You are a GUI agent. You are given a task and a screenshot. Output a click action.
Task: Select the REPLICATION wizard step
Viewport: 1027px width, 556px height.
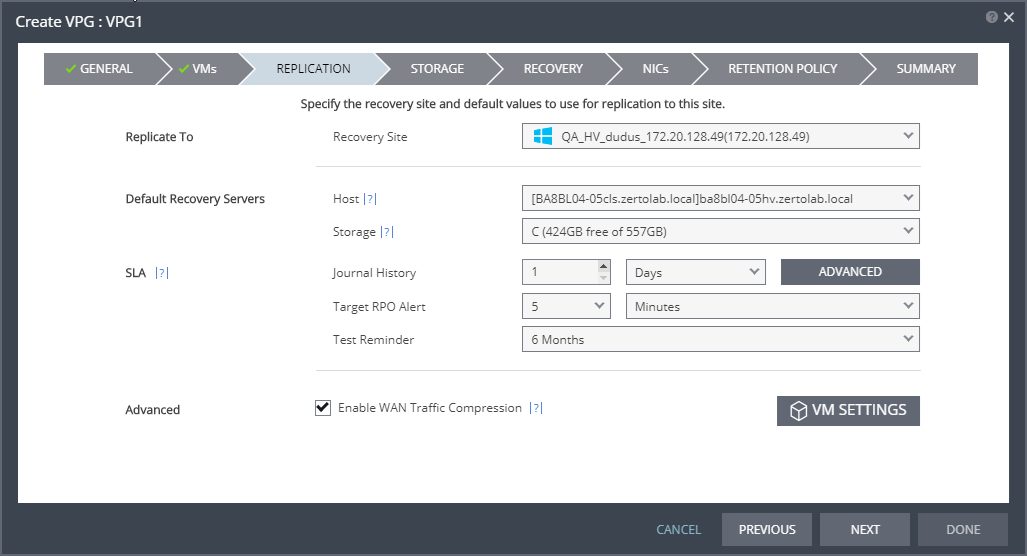pos(313,69)
